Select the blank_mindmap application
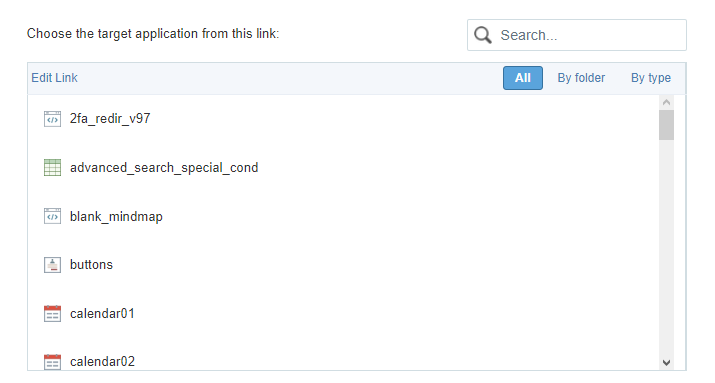 pos(116,217)
